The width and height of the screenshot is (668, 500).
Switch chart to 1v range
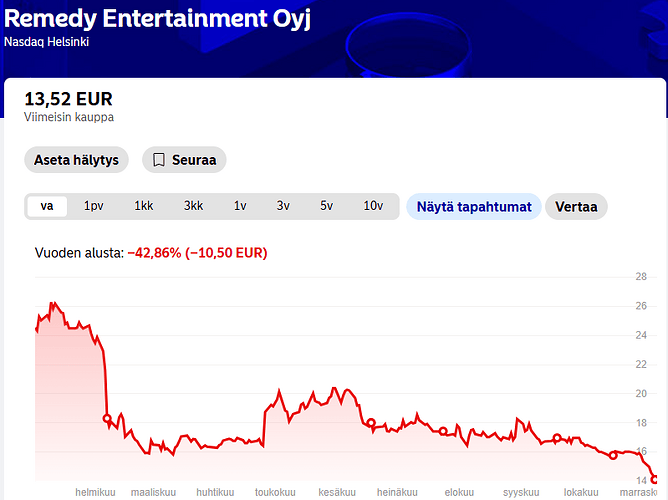(x=240, y=206)
